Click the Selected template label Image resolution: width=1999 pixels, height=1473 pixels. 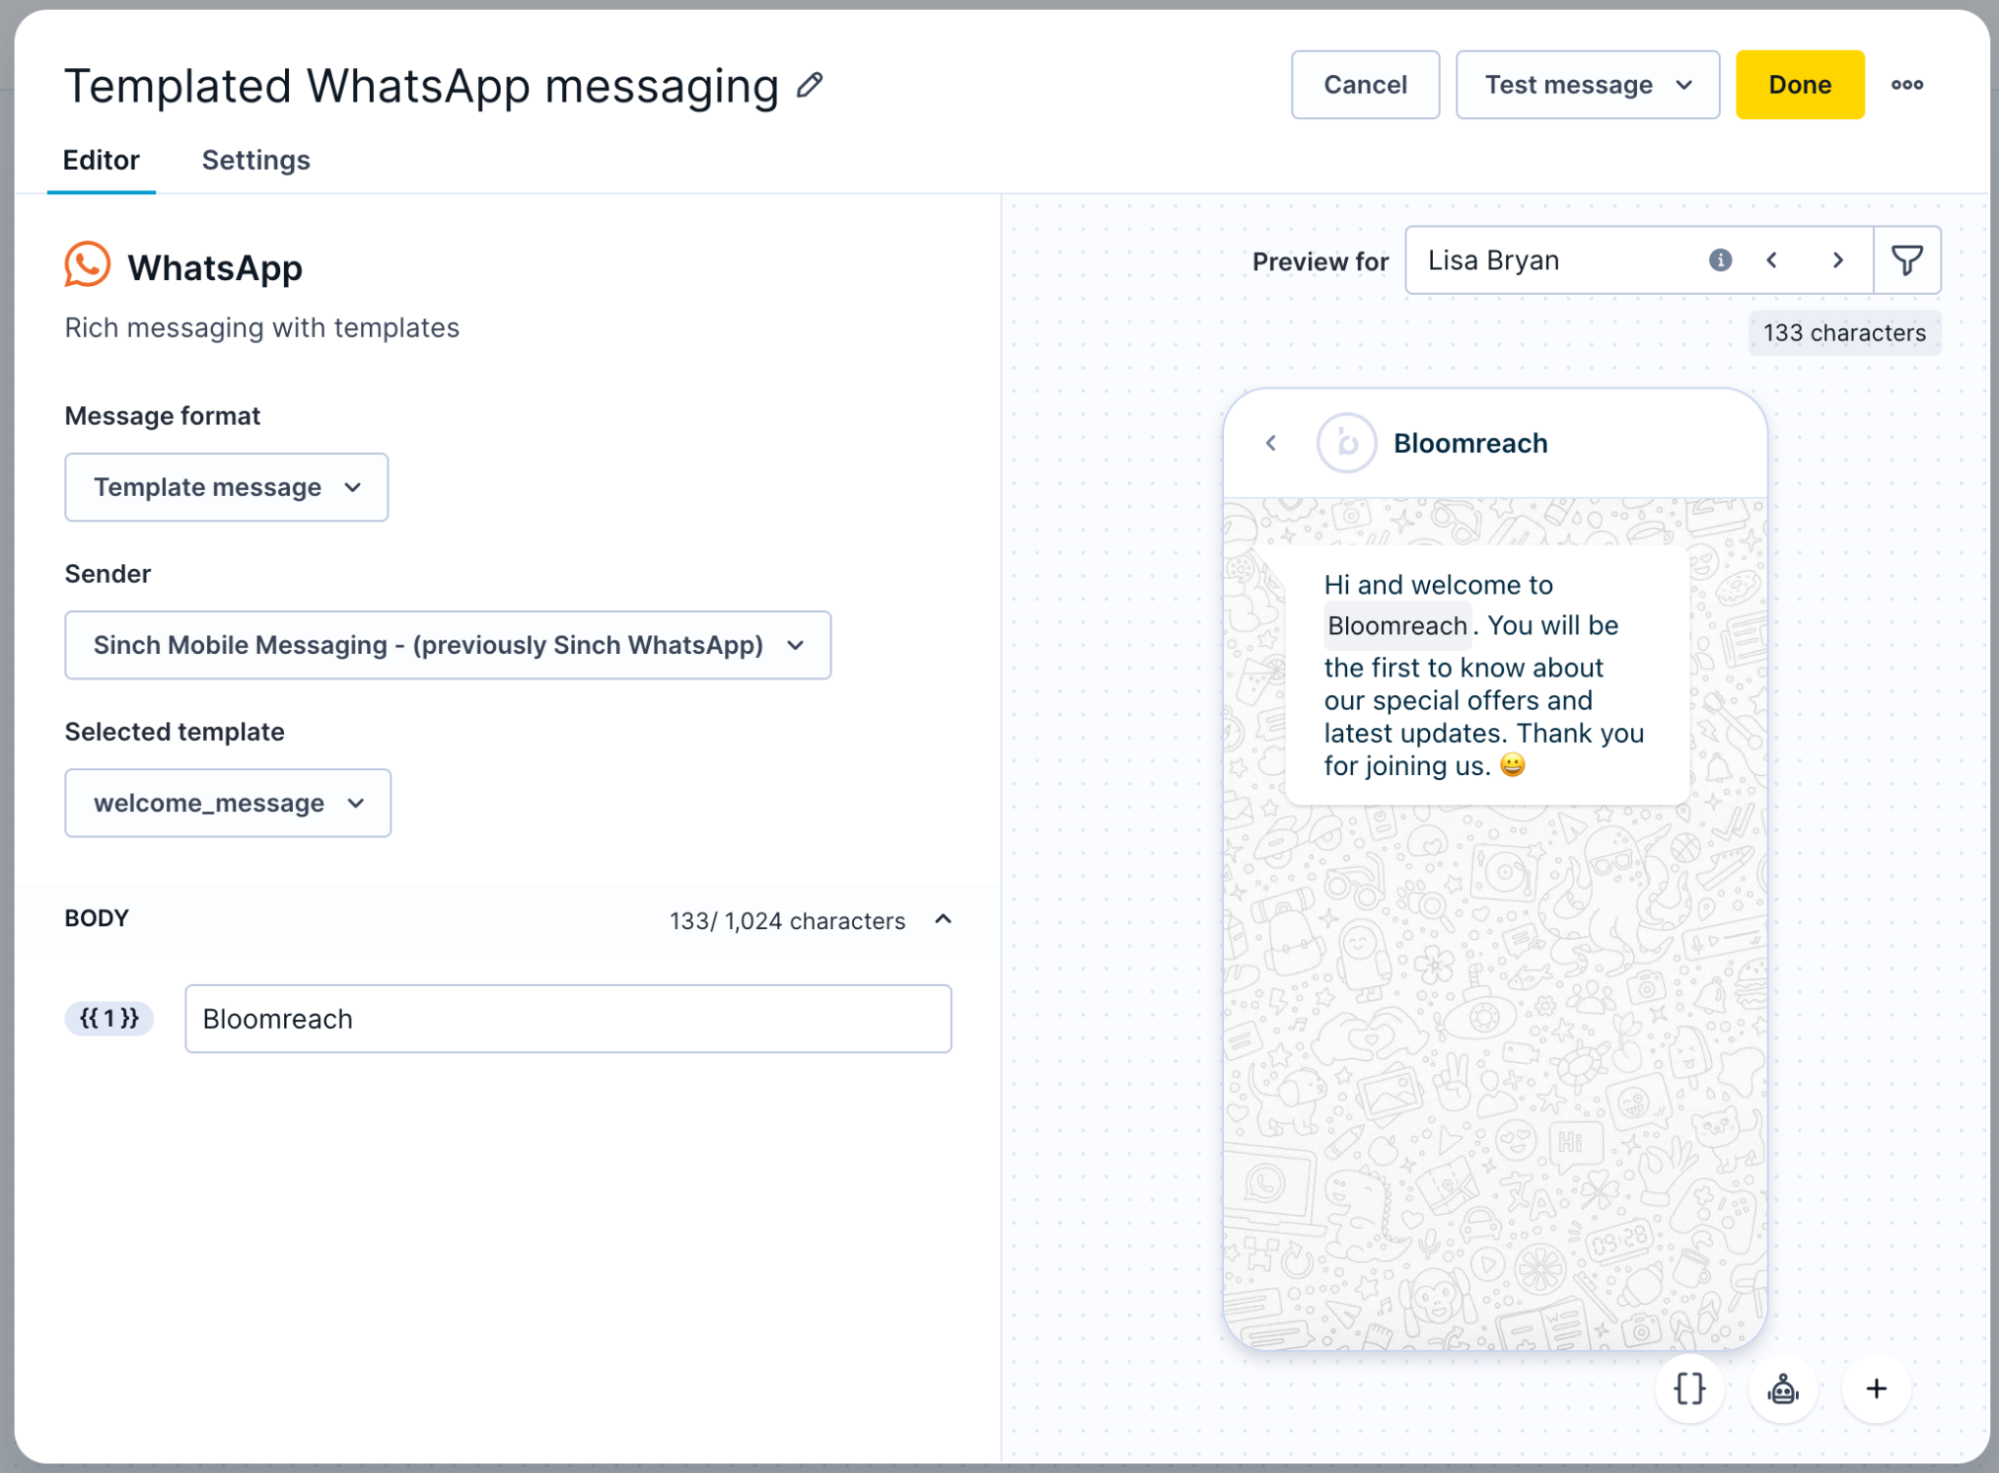click(x=175, y=732)
